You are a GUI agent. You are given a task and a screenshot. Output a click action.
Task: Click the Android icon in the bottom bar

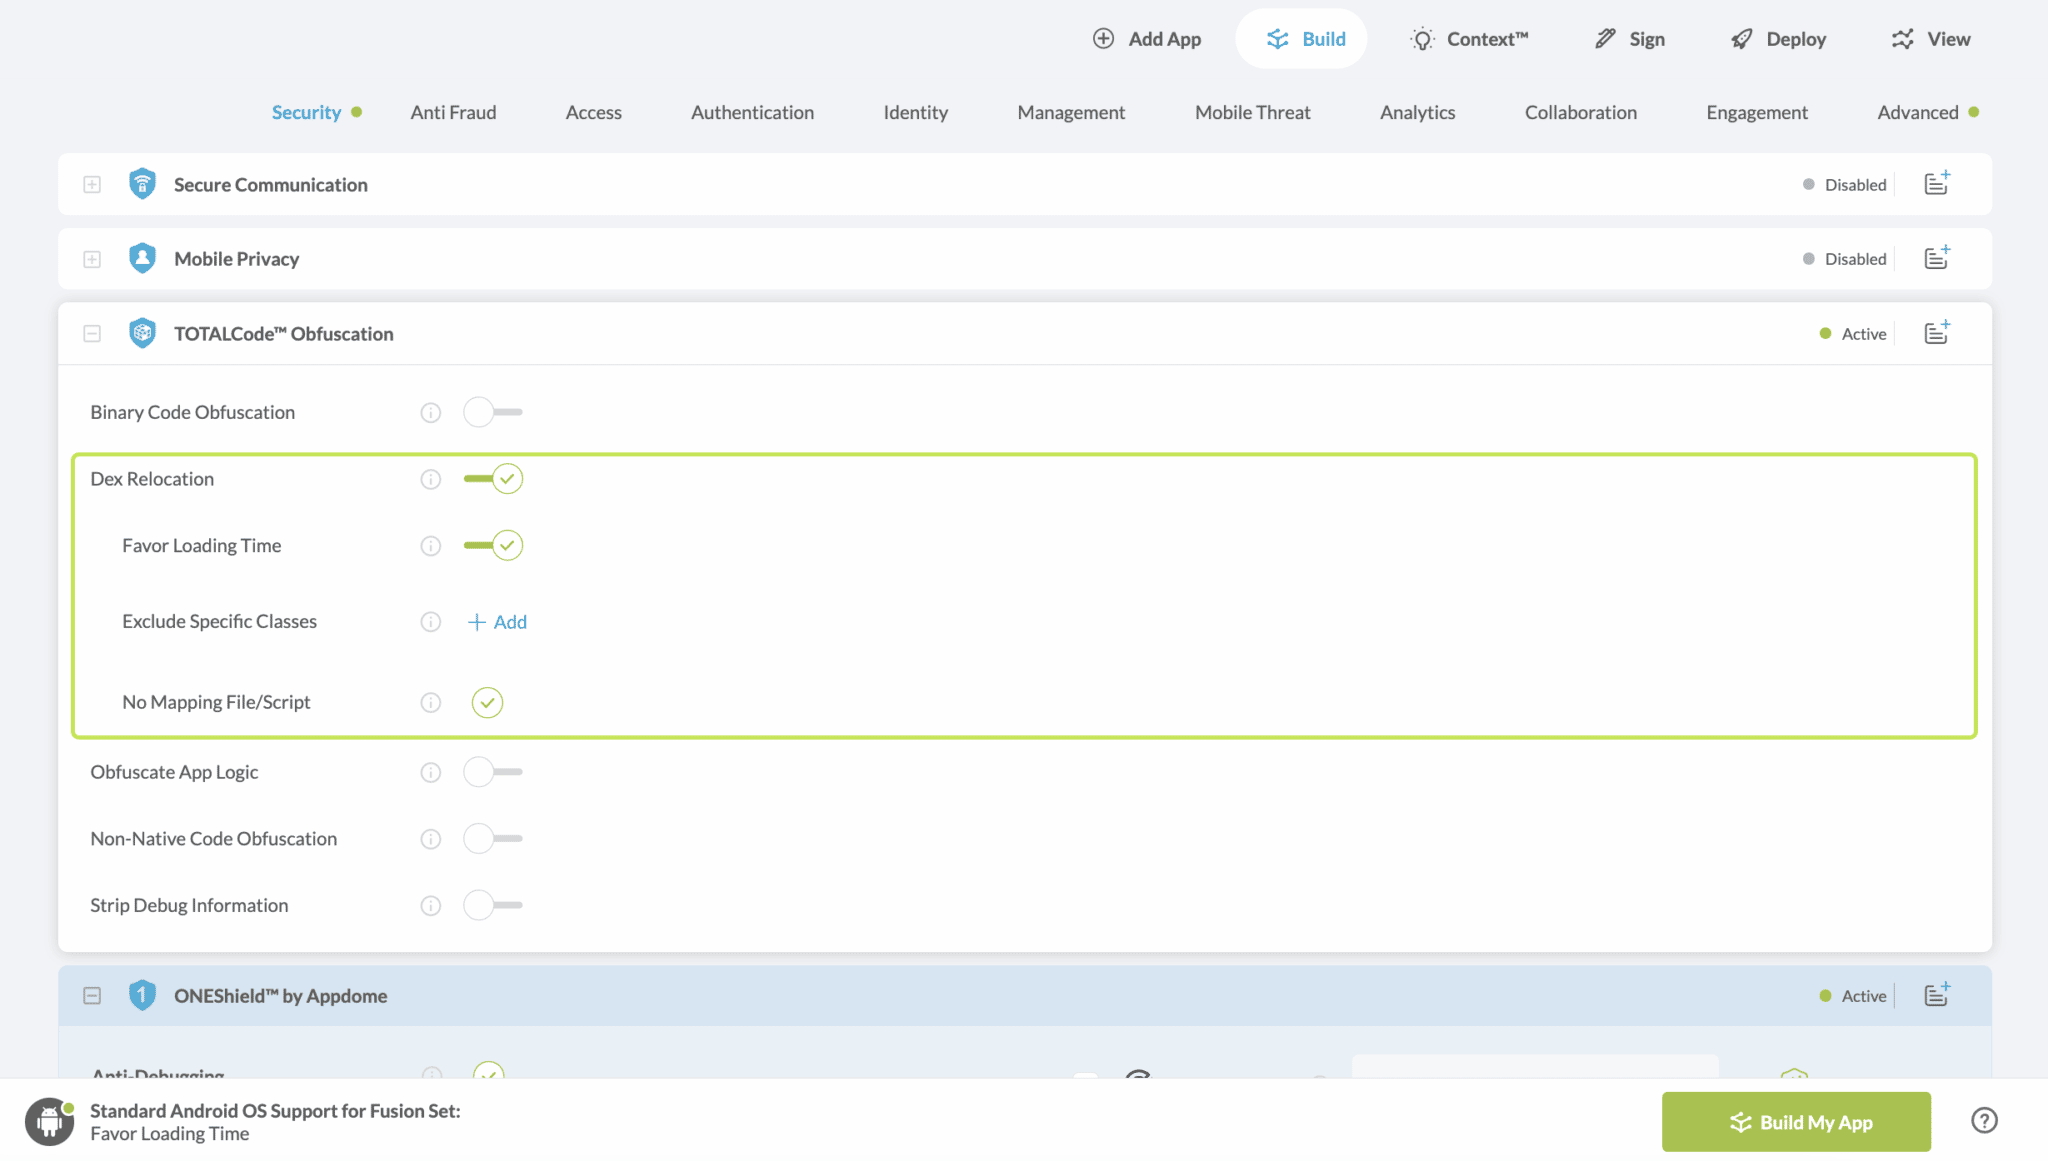point(50,1121)
